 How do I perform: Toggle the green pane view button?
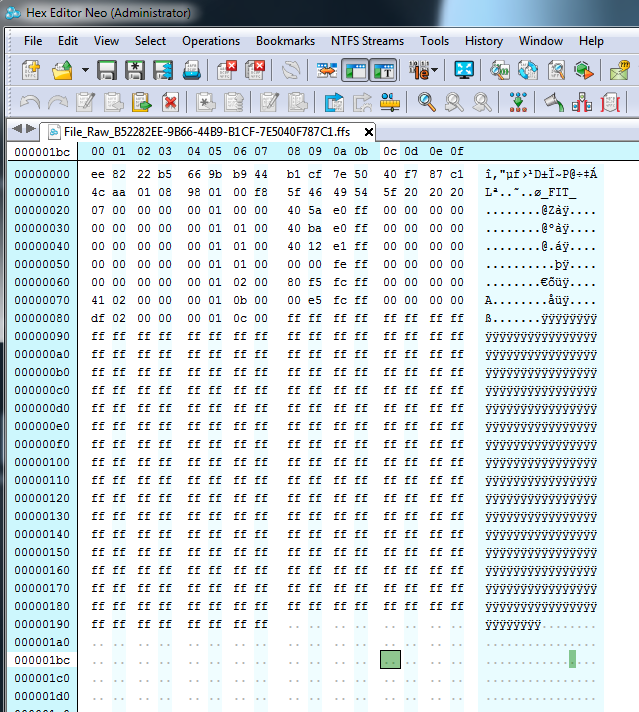pyautogui.click(x=355, y=70)
